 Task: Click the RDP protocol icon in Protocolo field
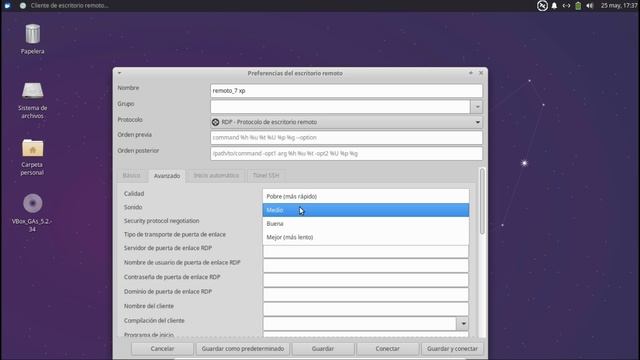(216, 122)
